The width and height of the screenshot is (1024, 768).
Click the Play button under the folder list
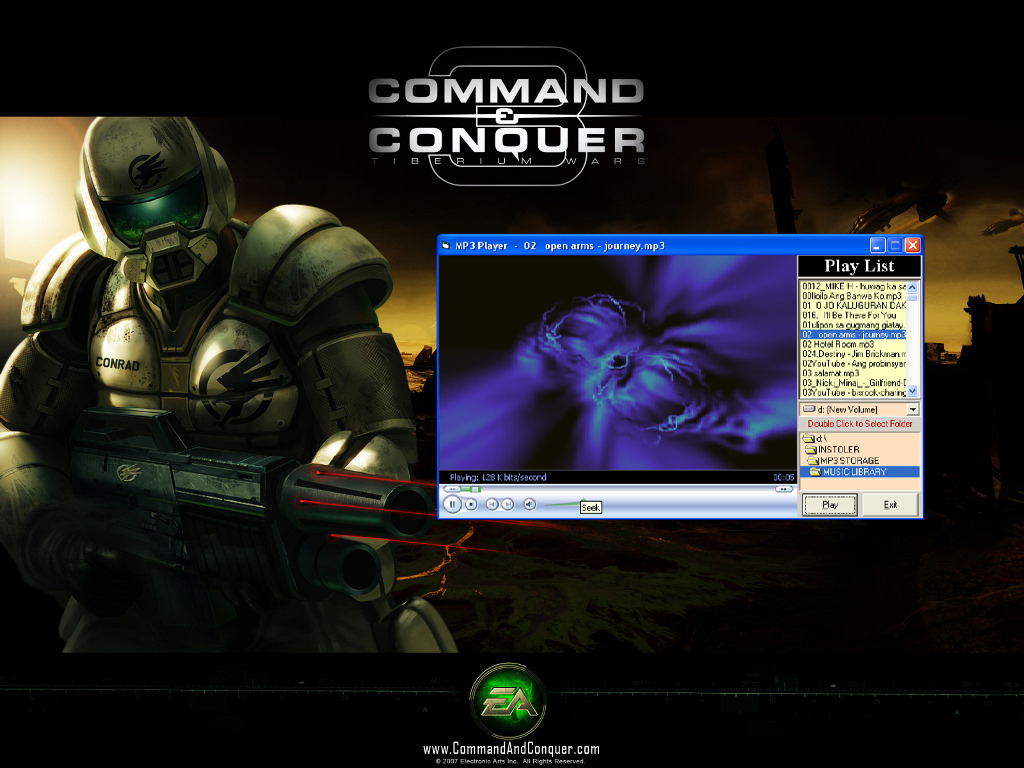[x=829, y=505]
